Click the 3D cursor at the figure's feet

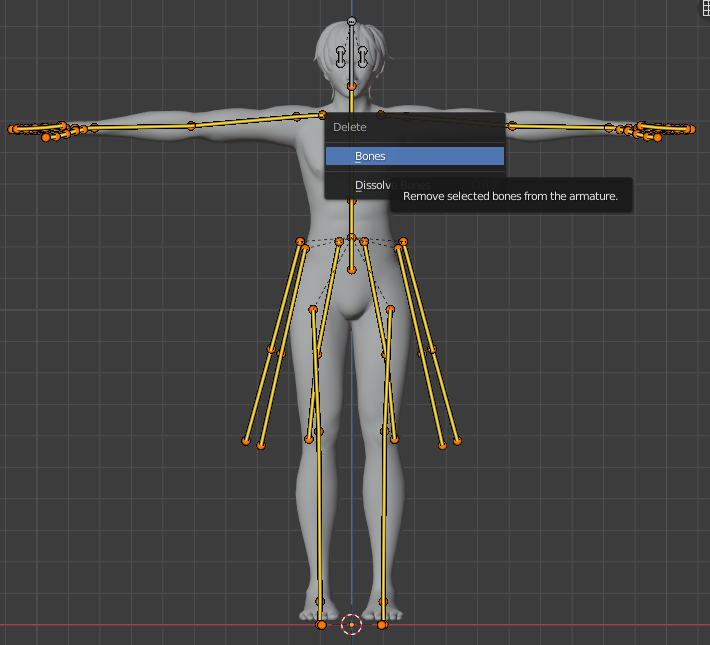click(x=351, y=625)
